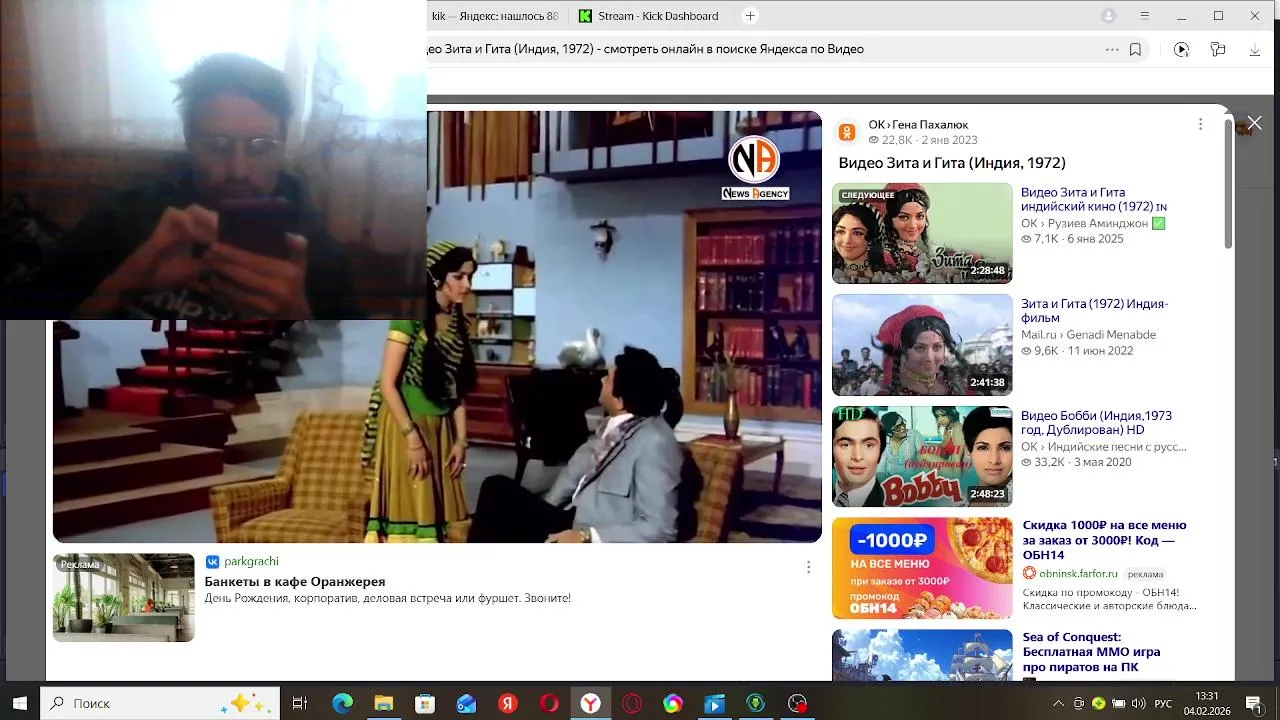Bookmark this page in address bar

coord(1135,49)
